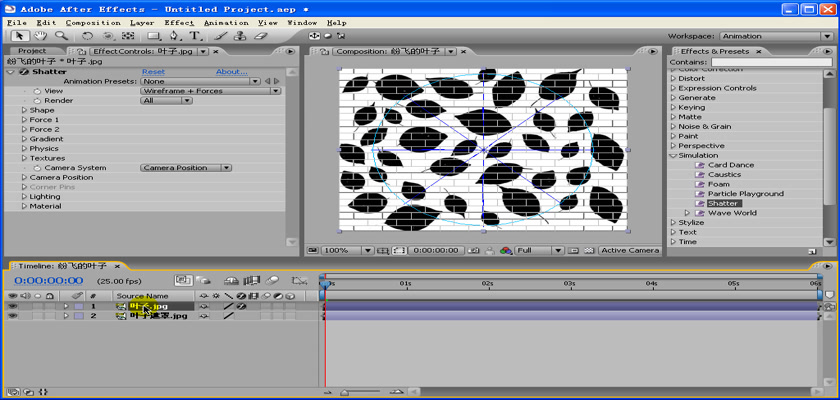
Task: Click About link for Shatter
Action: (231, 72)
